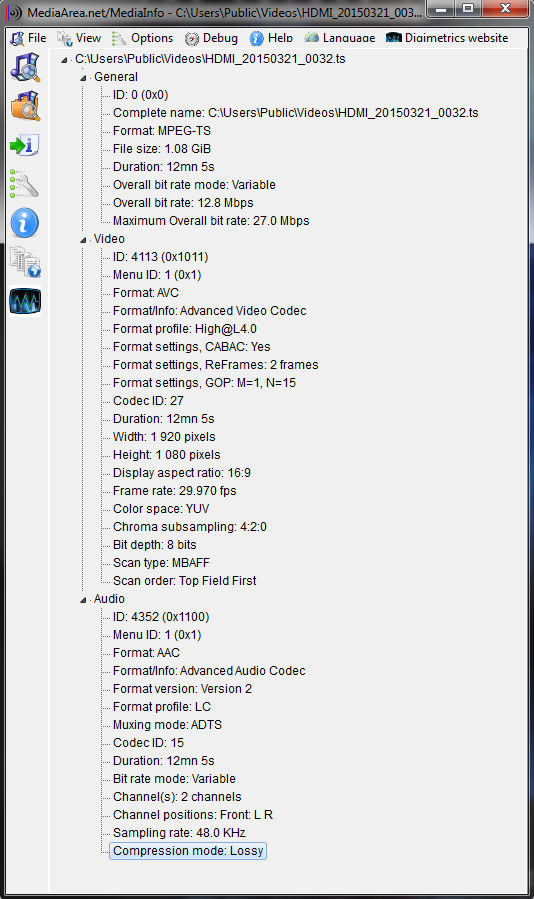Select the Compression mode: Lossy item
Image resolution: width=534 pixels, height=899 pixels.
point(188,851)
